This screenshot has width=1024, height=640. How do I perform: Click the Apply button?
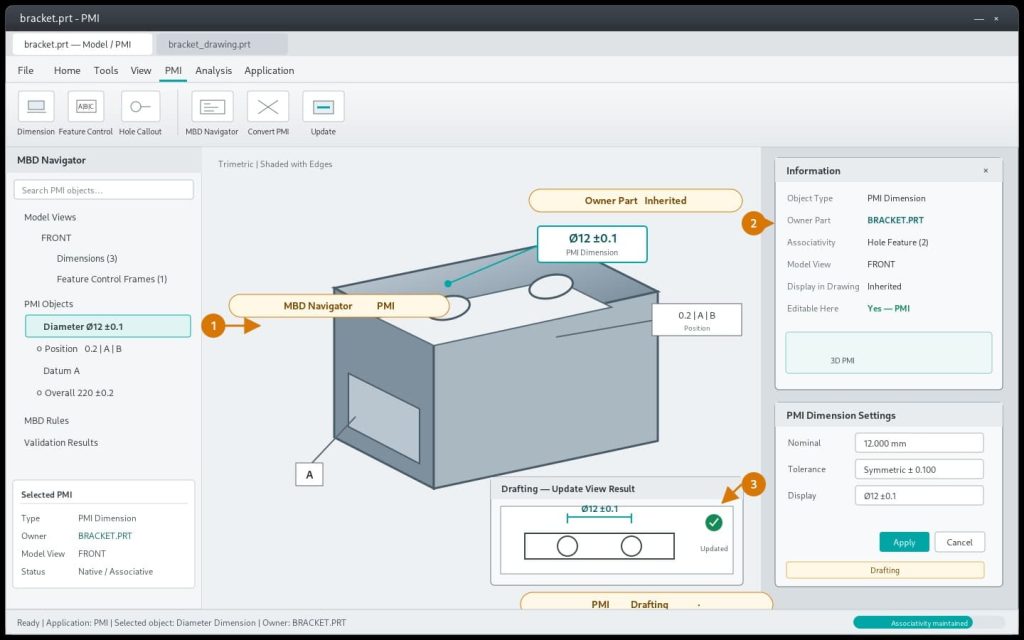point(904,542)
